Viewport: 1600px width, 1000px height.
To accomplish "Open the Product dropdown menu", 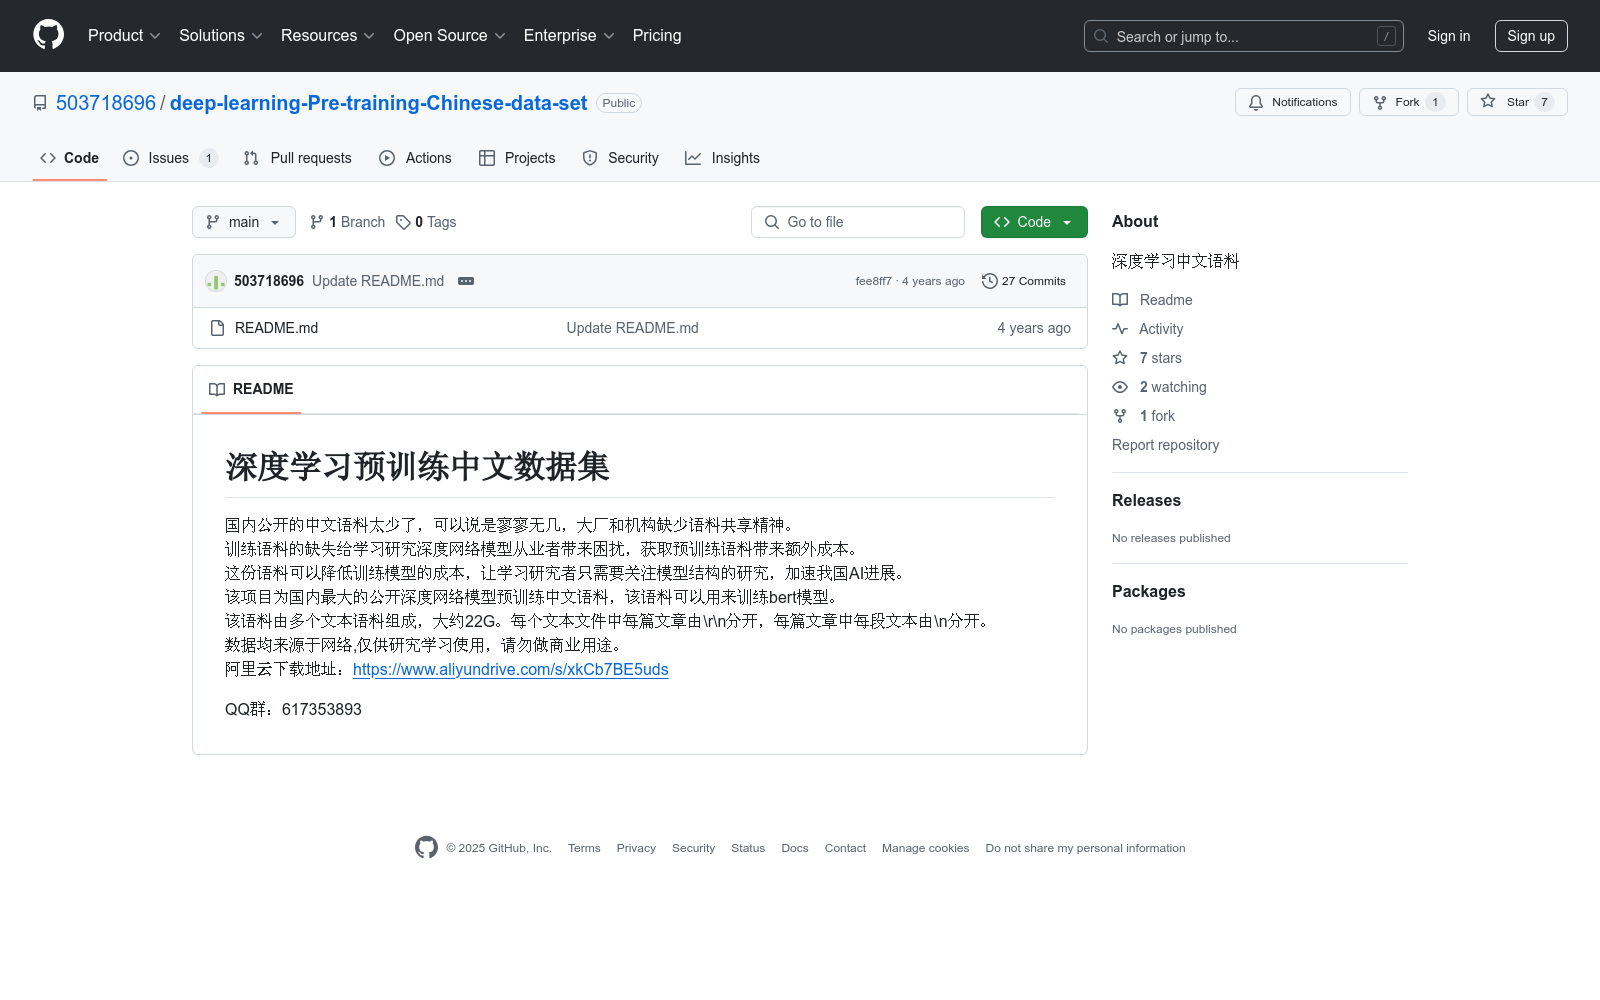I will pos(124,35).
